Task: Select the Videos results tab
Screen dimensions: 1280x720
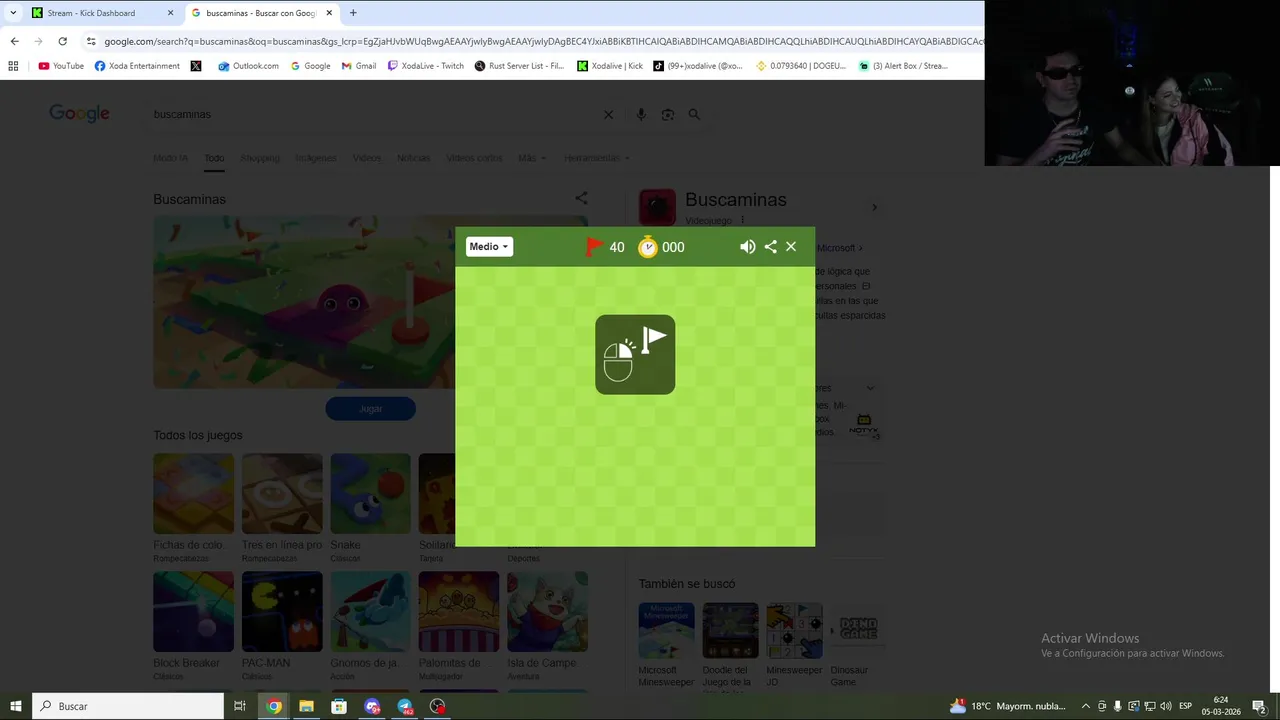Action: [366, 158]
